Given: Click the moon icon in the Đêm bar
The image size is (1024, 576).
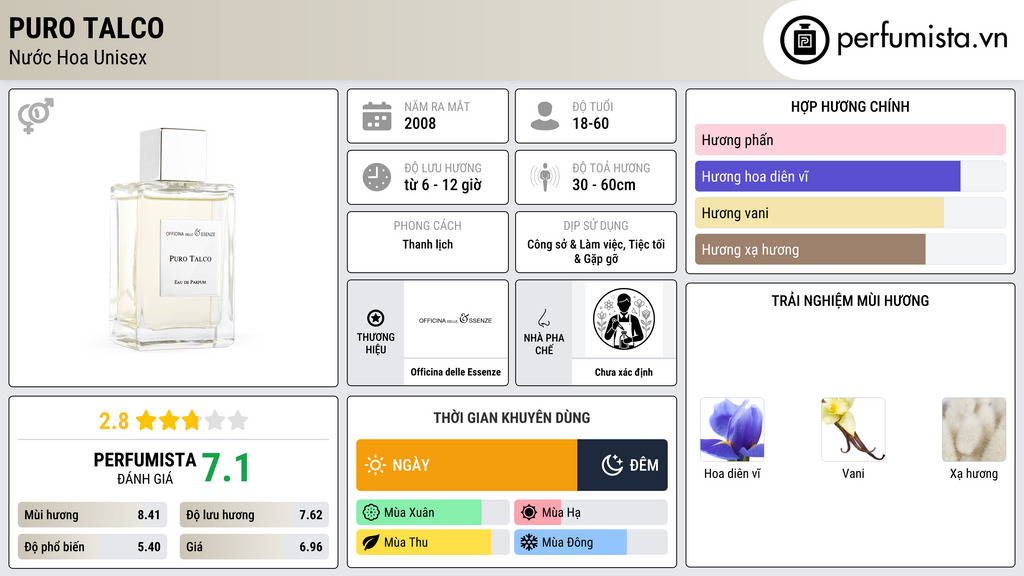Looking at the screenshot, I should coord(612,465).
